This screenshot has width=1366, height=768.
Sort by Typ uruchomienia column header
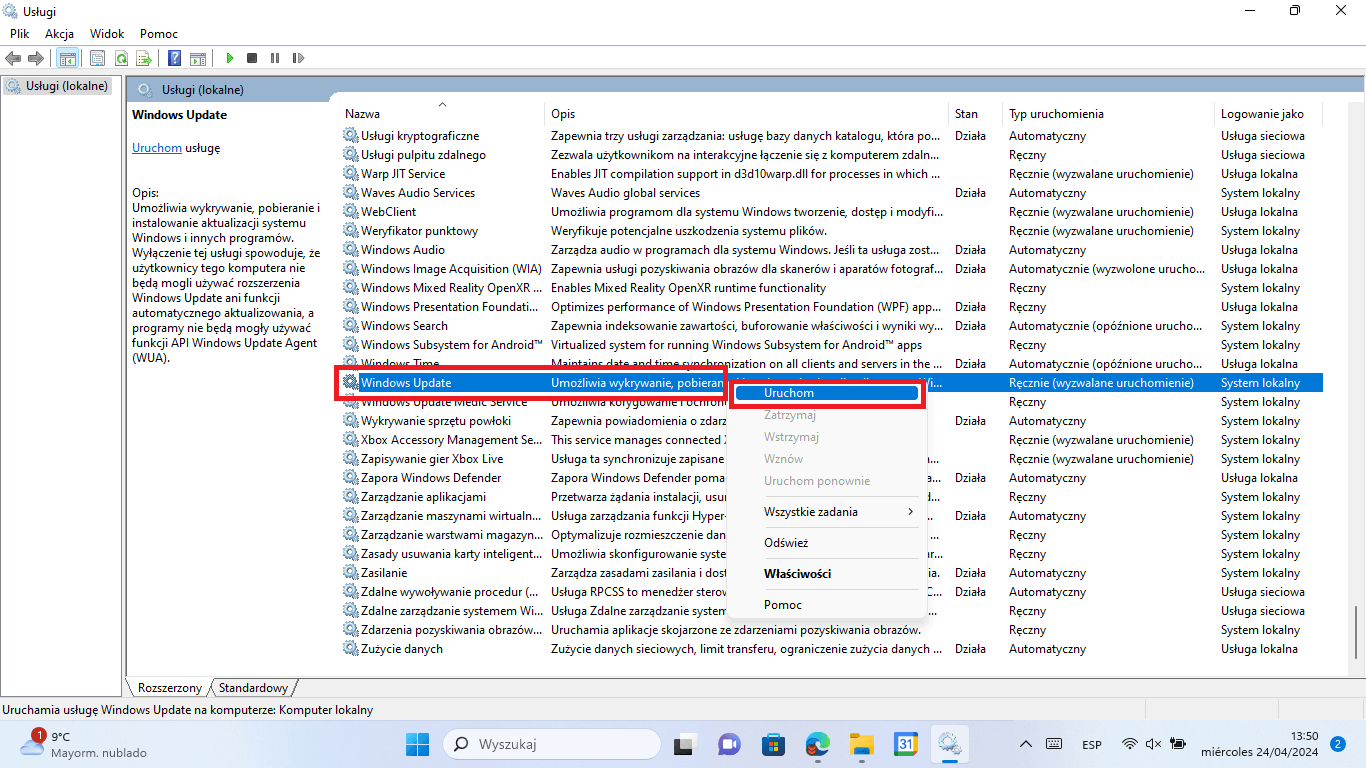tap(1108, 114)
